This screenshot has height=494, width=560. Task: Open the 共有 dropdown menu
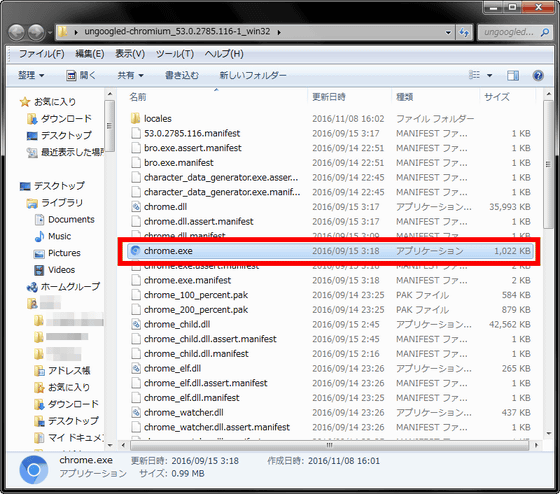click(130, 75)
